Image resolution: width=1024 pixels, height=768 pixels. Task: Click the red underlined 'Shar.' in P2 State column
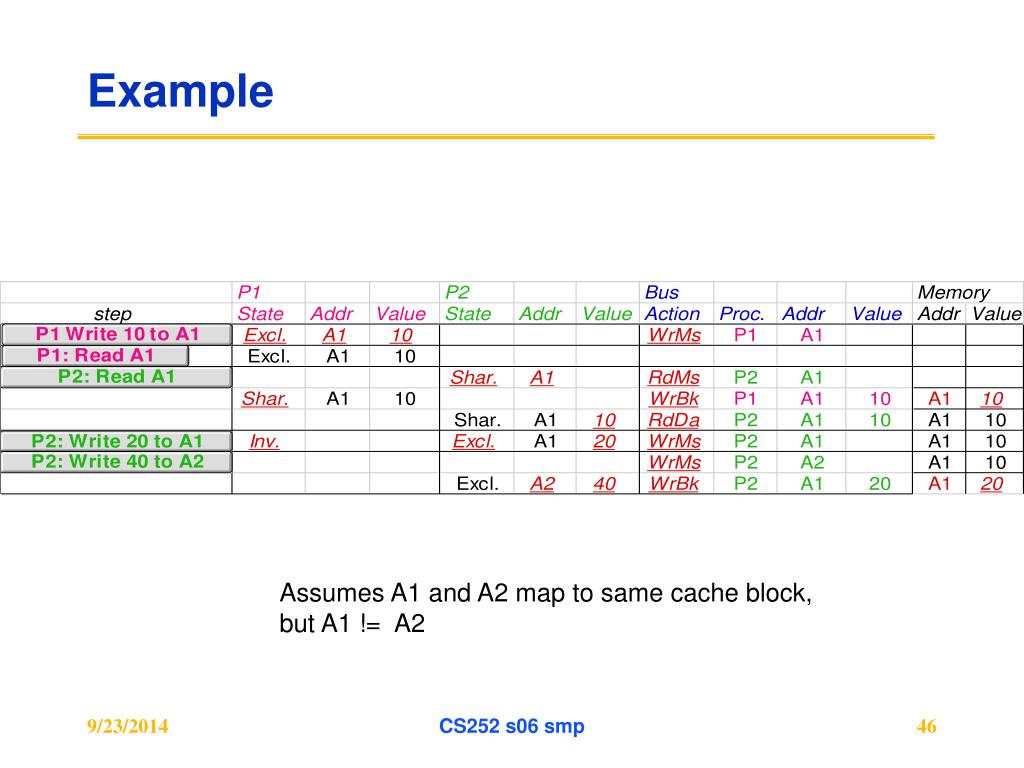473,377
